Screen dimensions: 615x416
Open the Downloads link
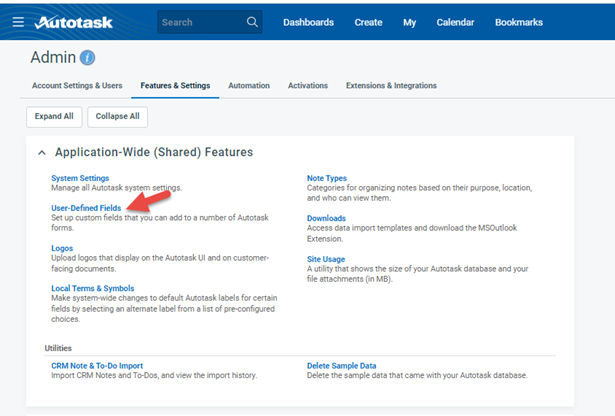tap(326, 218)
